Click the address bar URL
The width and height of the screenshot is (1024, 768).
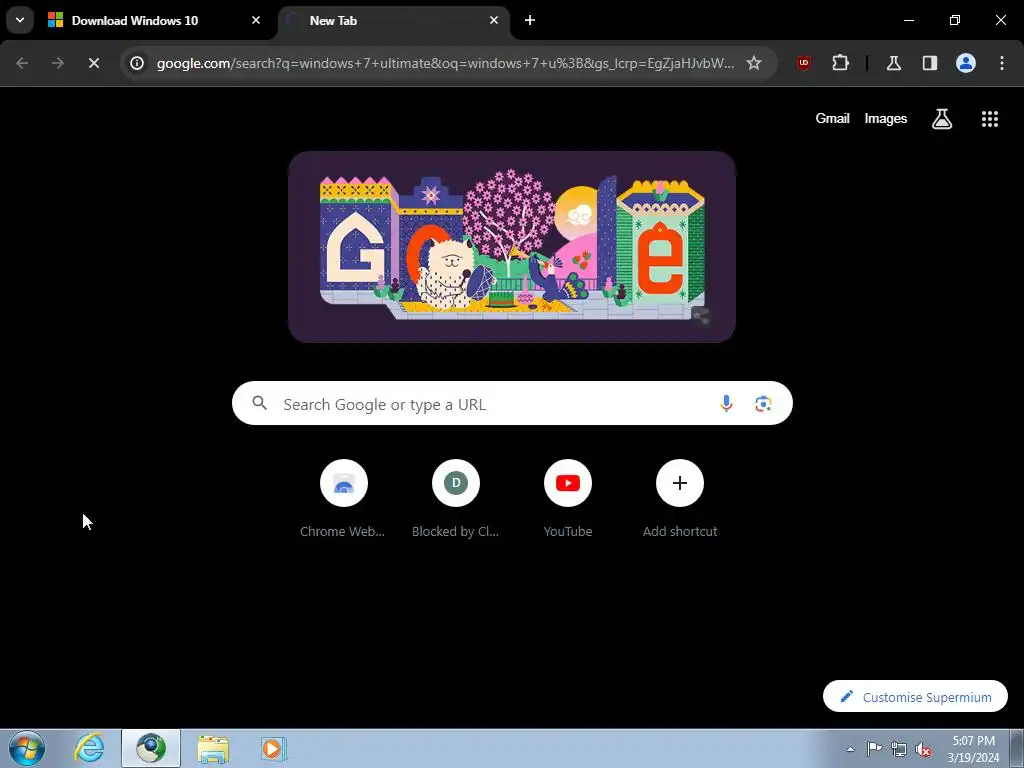(x=445, y=63)
